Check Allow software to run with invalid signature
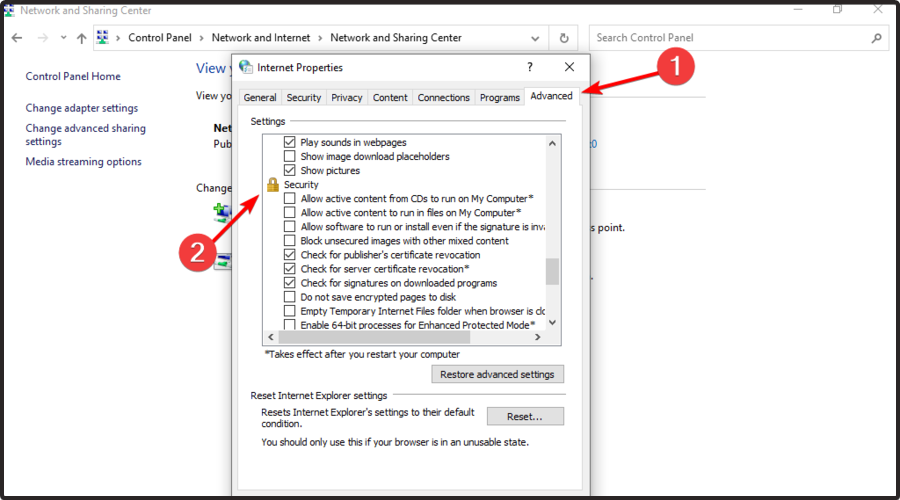Viewport: 900px width, 500px height. (x=290, y=226)
